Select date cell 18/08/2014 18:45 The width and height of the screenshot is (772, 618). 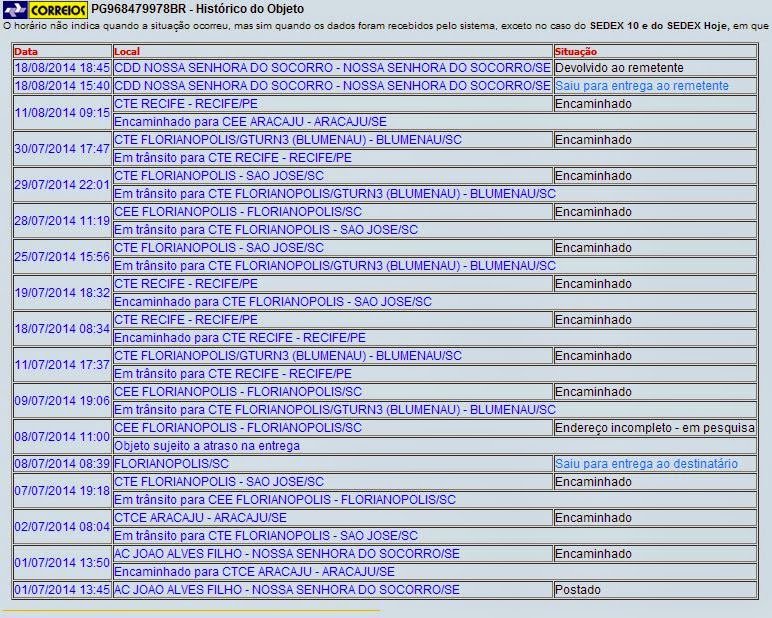tap(62, 67)
